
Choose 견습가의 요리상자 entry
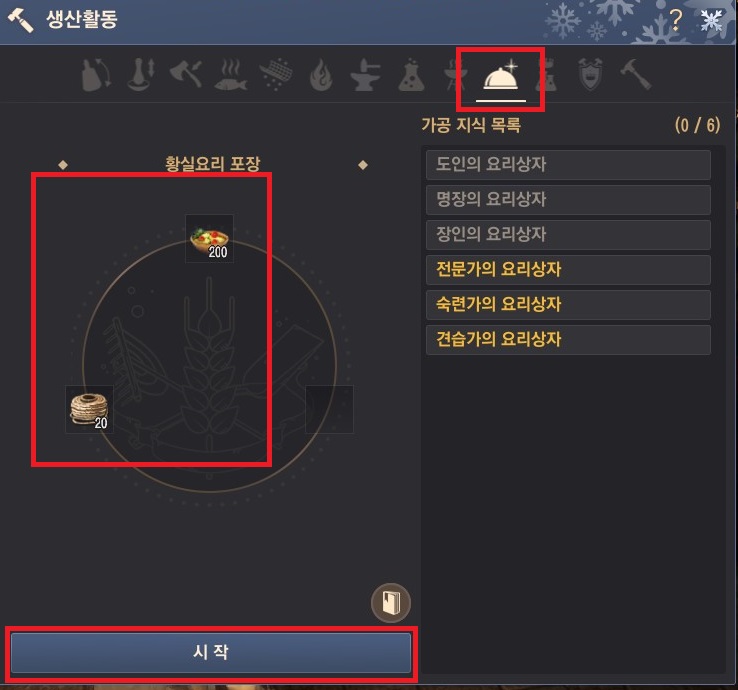coord(568,339)
